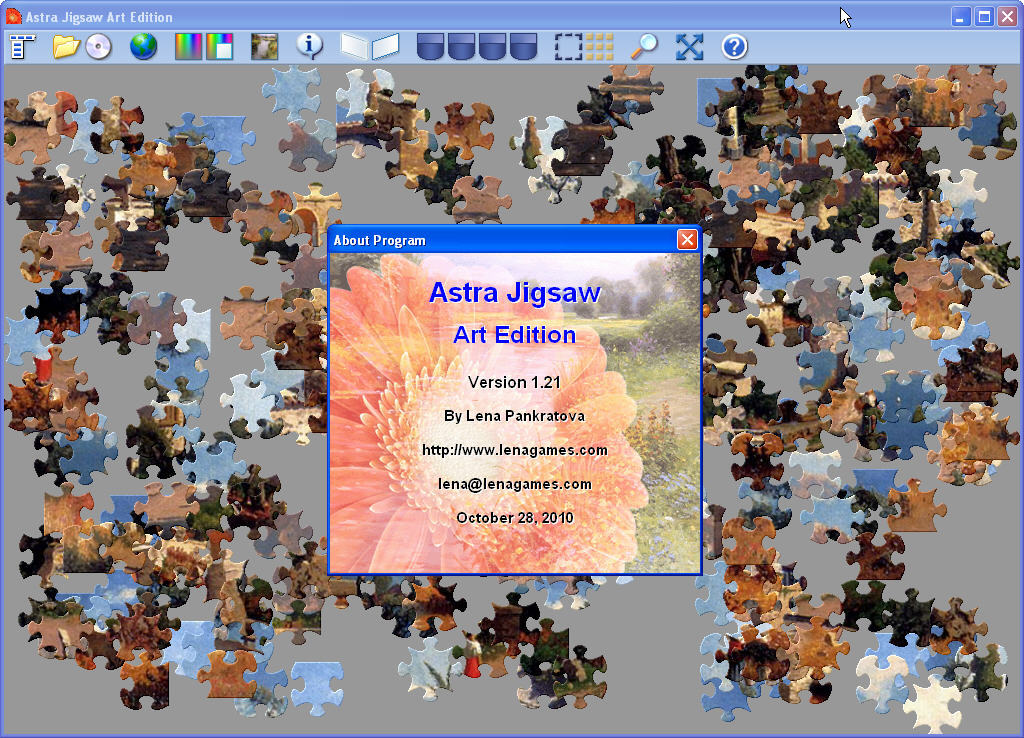This screenshot has width=1024, height=738.
Task: Toggle full screen with crossed arrows icon
Action: click(690, 47)
